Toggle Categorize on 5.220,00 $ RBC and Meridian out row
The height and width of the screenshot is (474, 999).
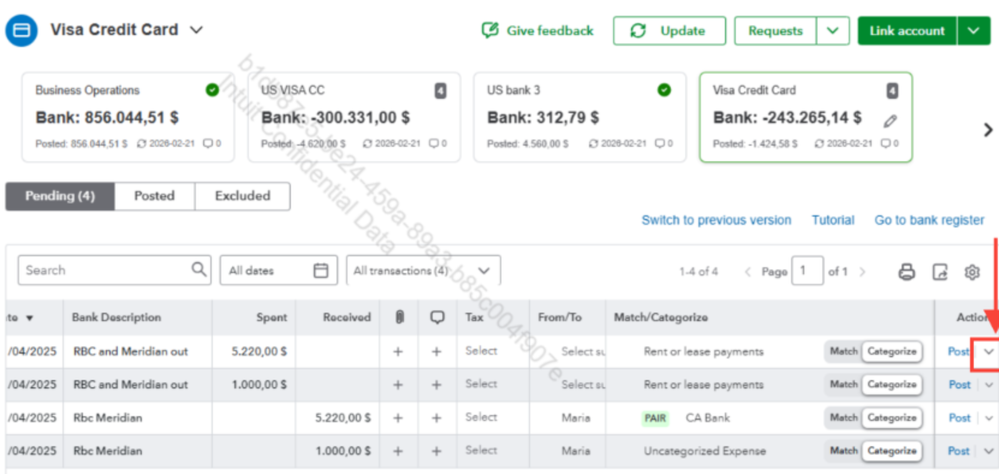click(891, 351)
